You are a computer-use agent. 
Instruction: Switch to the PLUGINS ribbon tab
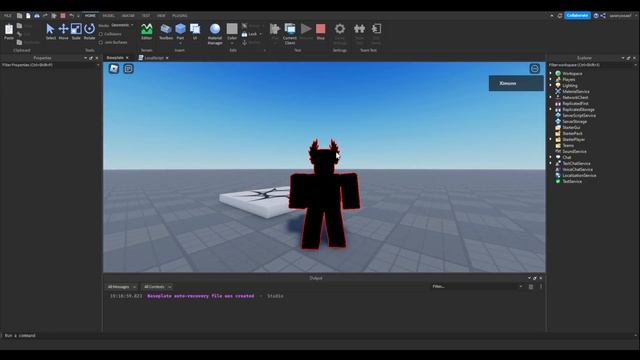(180, 16)
